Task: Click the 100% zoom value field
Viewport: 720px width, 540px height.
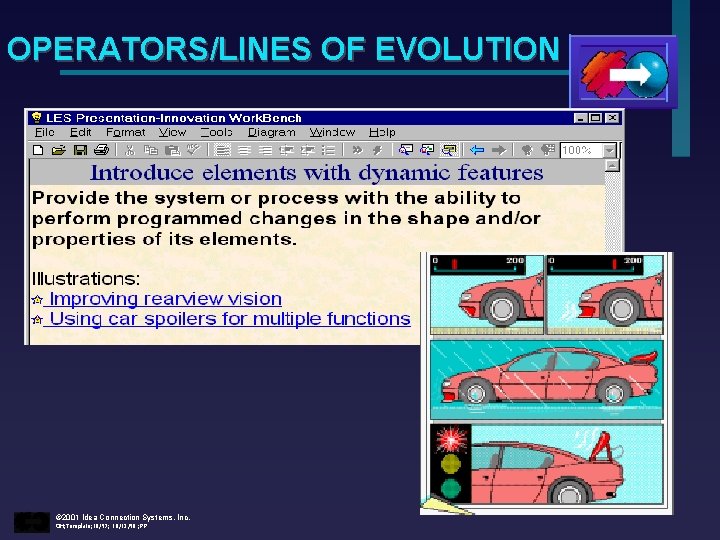Action: click(582, 150)
